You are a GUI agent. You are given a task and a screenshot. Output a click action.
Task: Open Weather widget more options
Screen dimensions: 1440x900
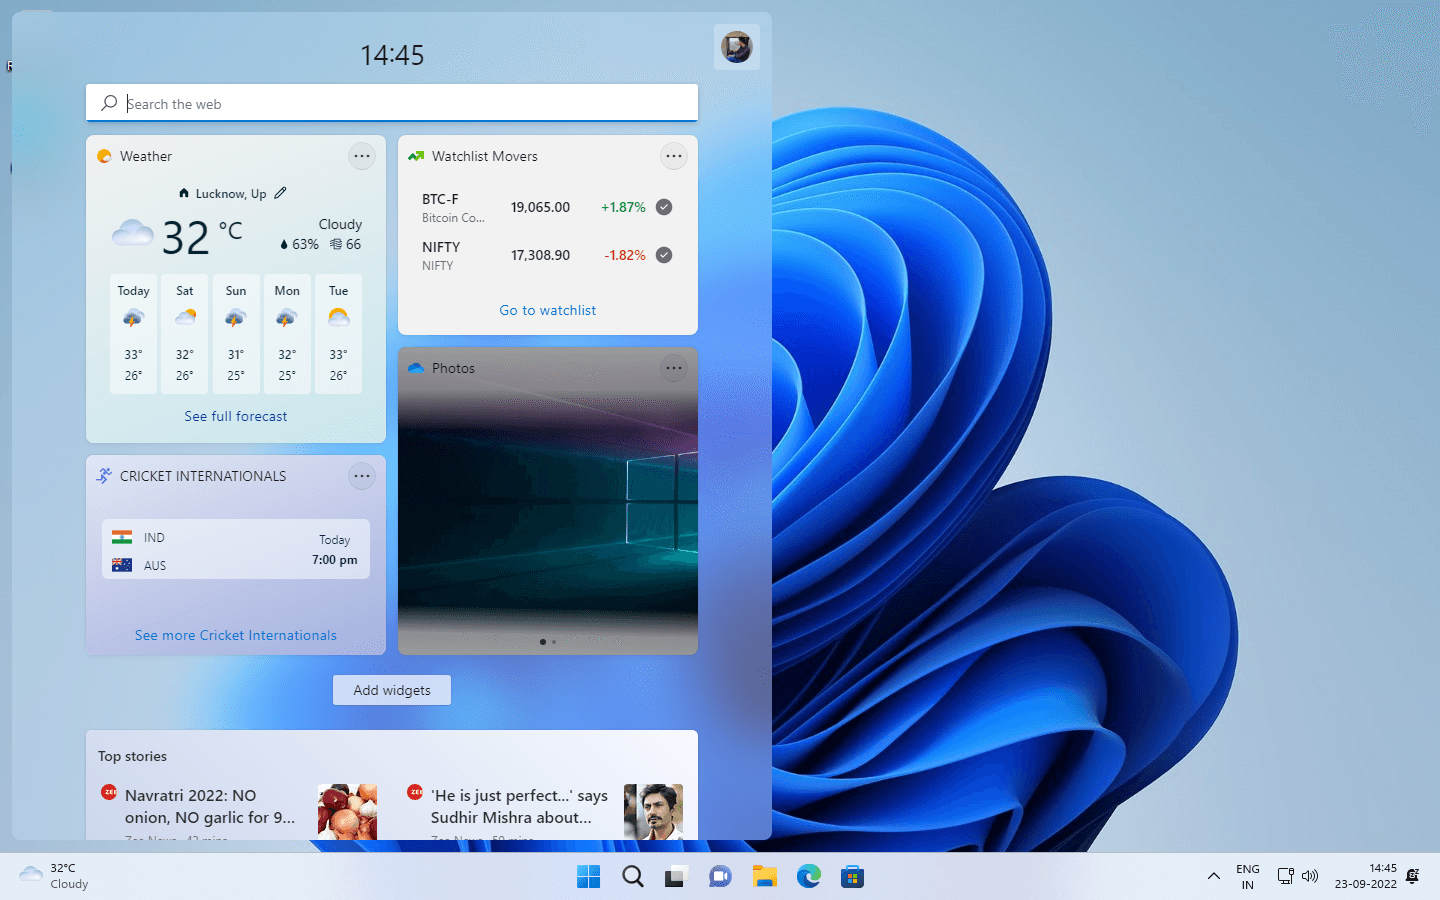pos(362,156)
